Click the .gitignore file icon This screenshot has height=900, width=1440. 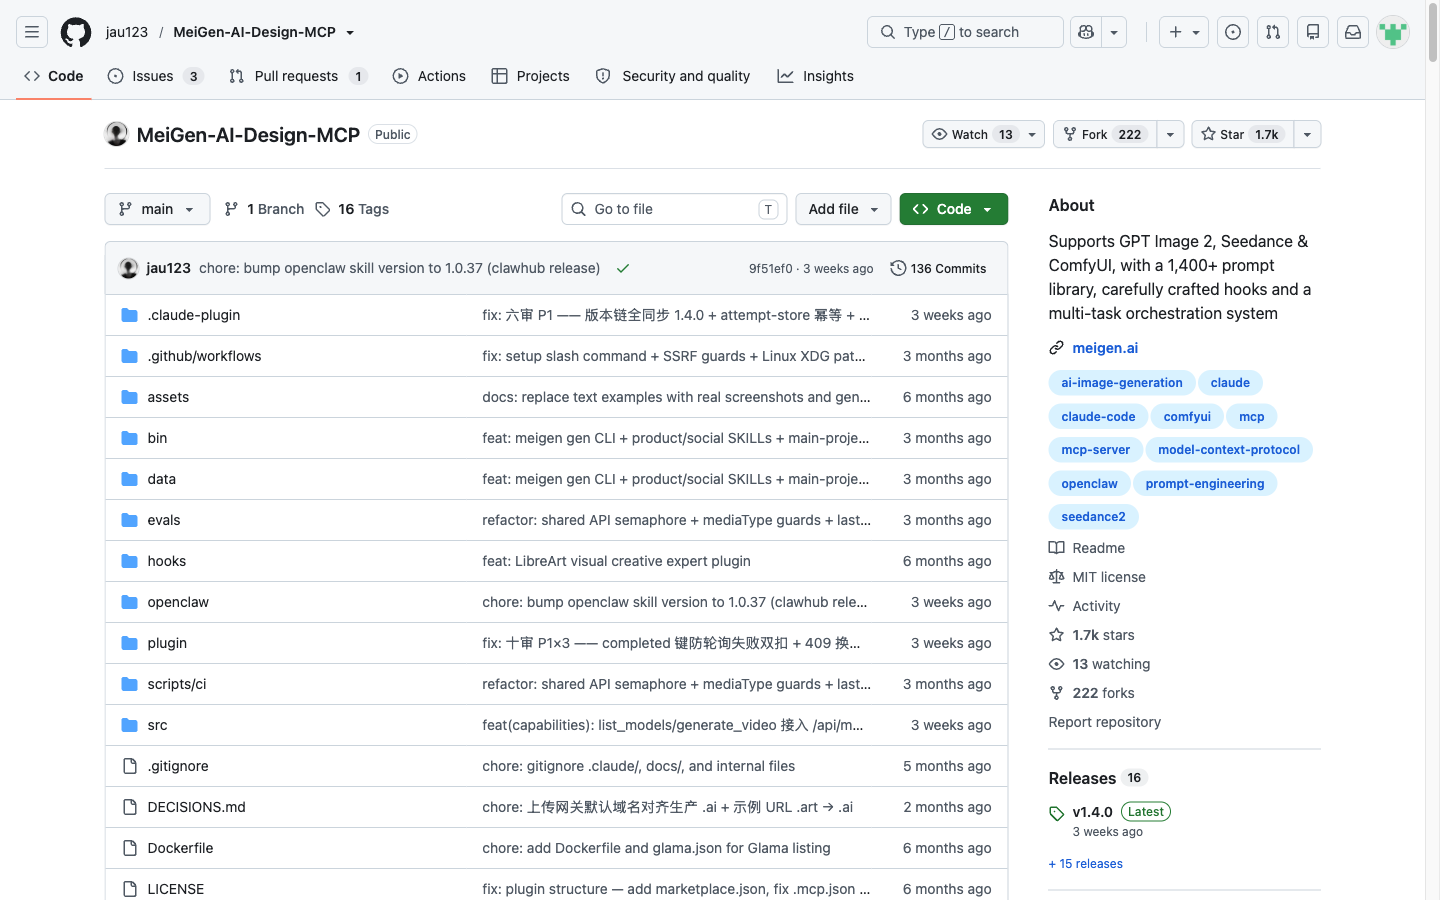coord(129,766)
